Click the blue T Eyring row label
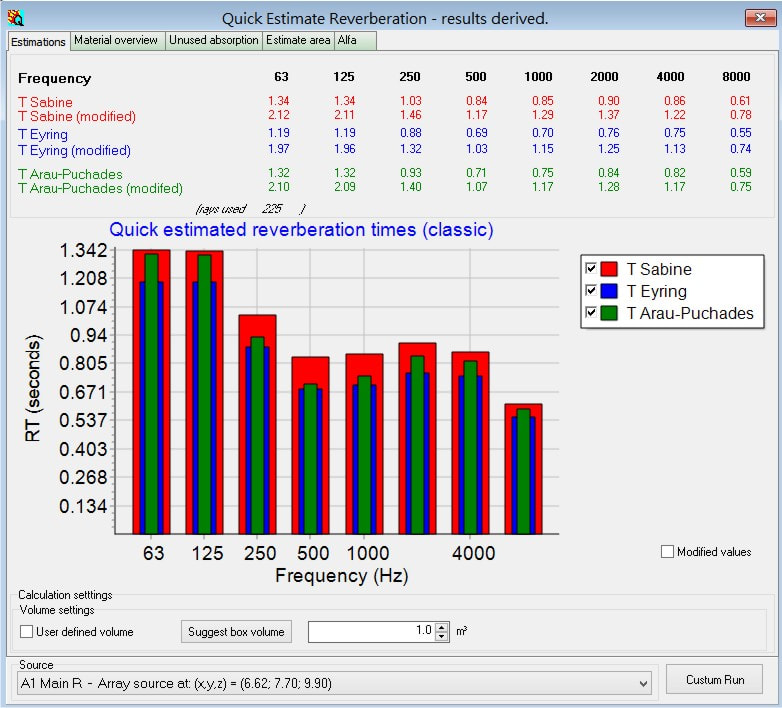Image resolution: width=782 pixels, height=708 pixels. click(x=43, y=135)
